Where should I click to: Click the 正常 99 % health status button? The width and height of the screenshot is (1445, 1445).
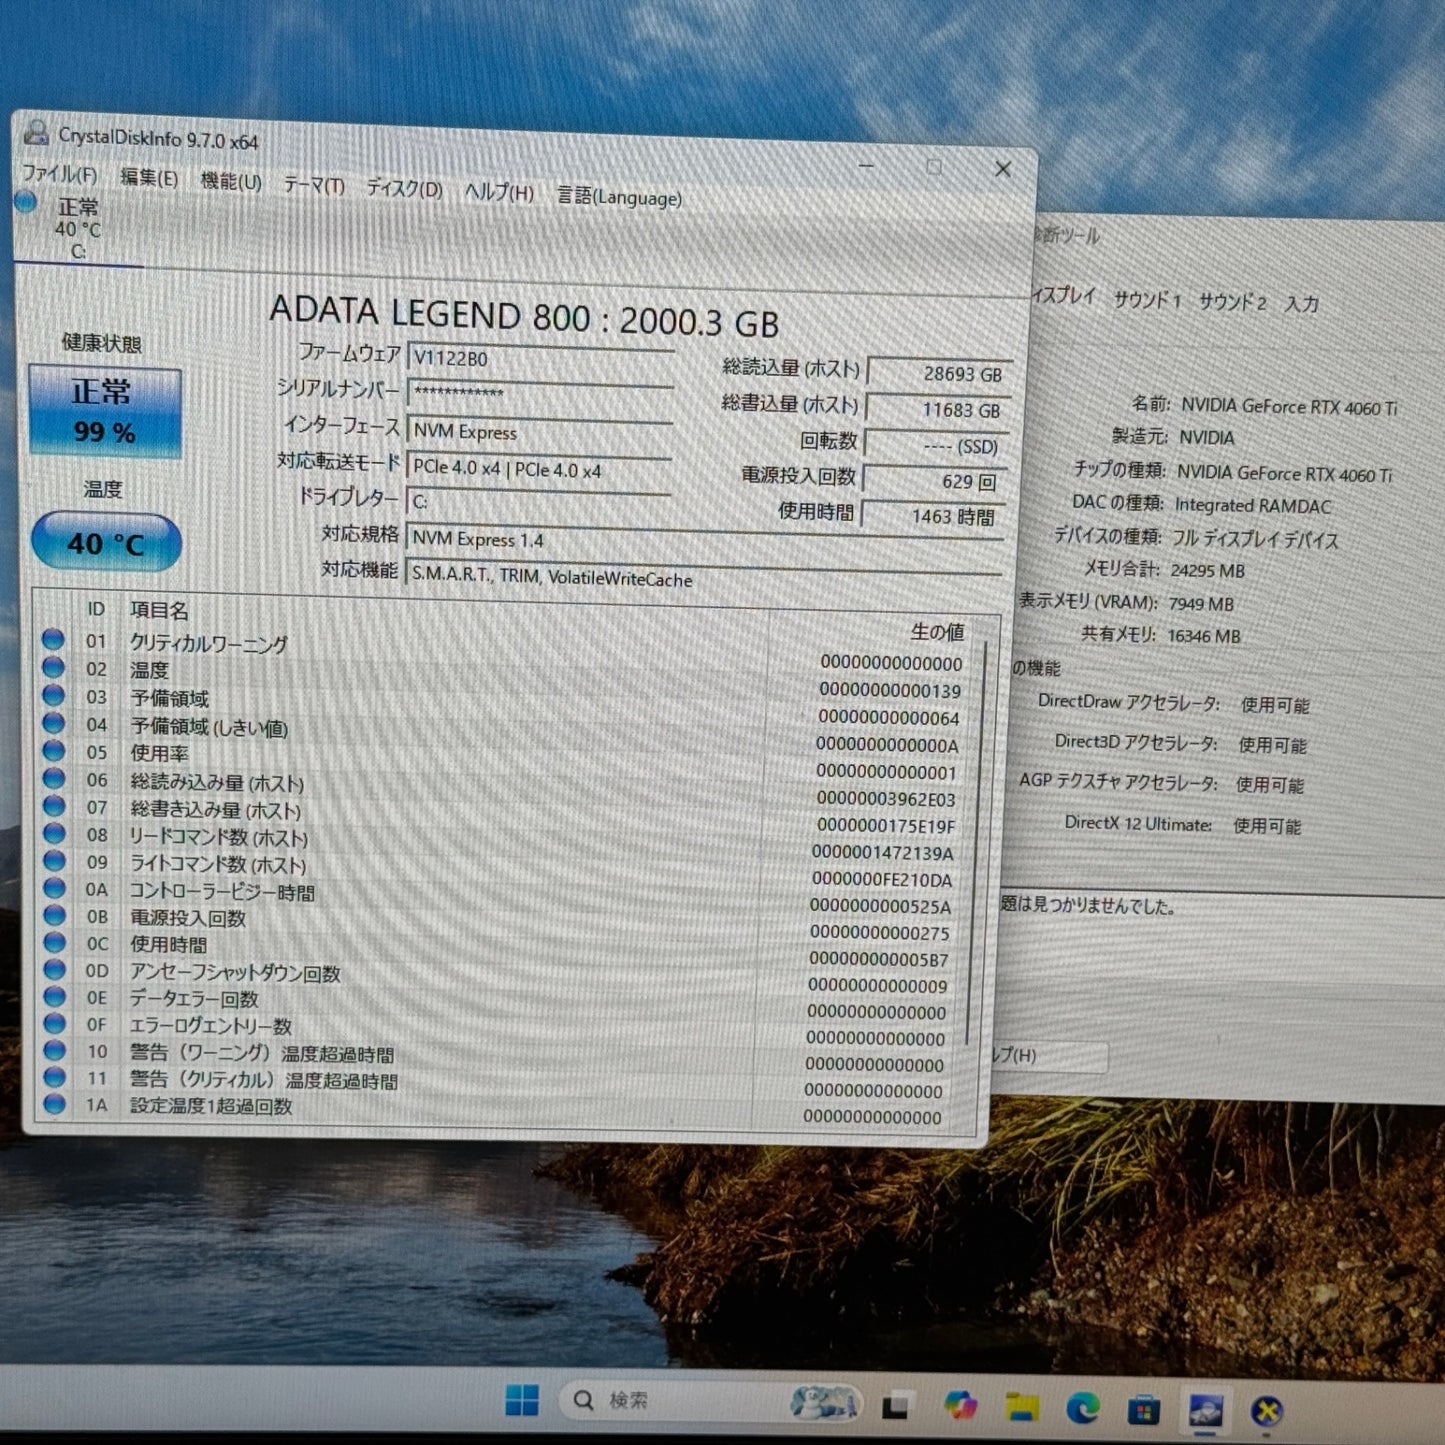click(x=105, y=412)
